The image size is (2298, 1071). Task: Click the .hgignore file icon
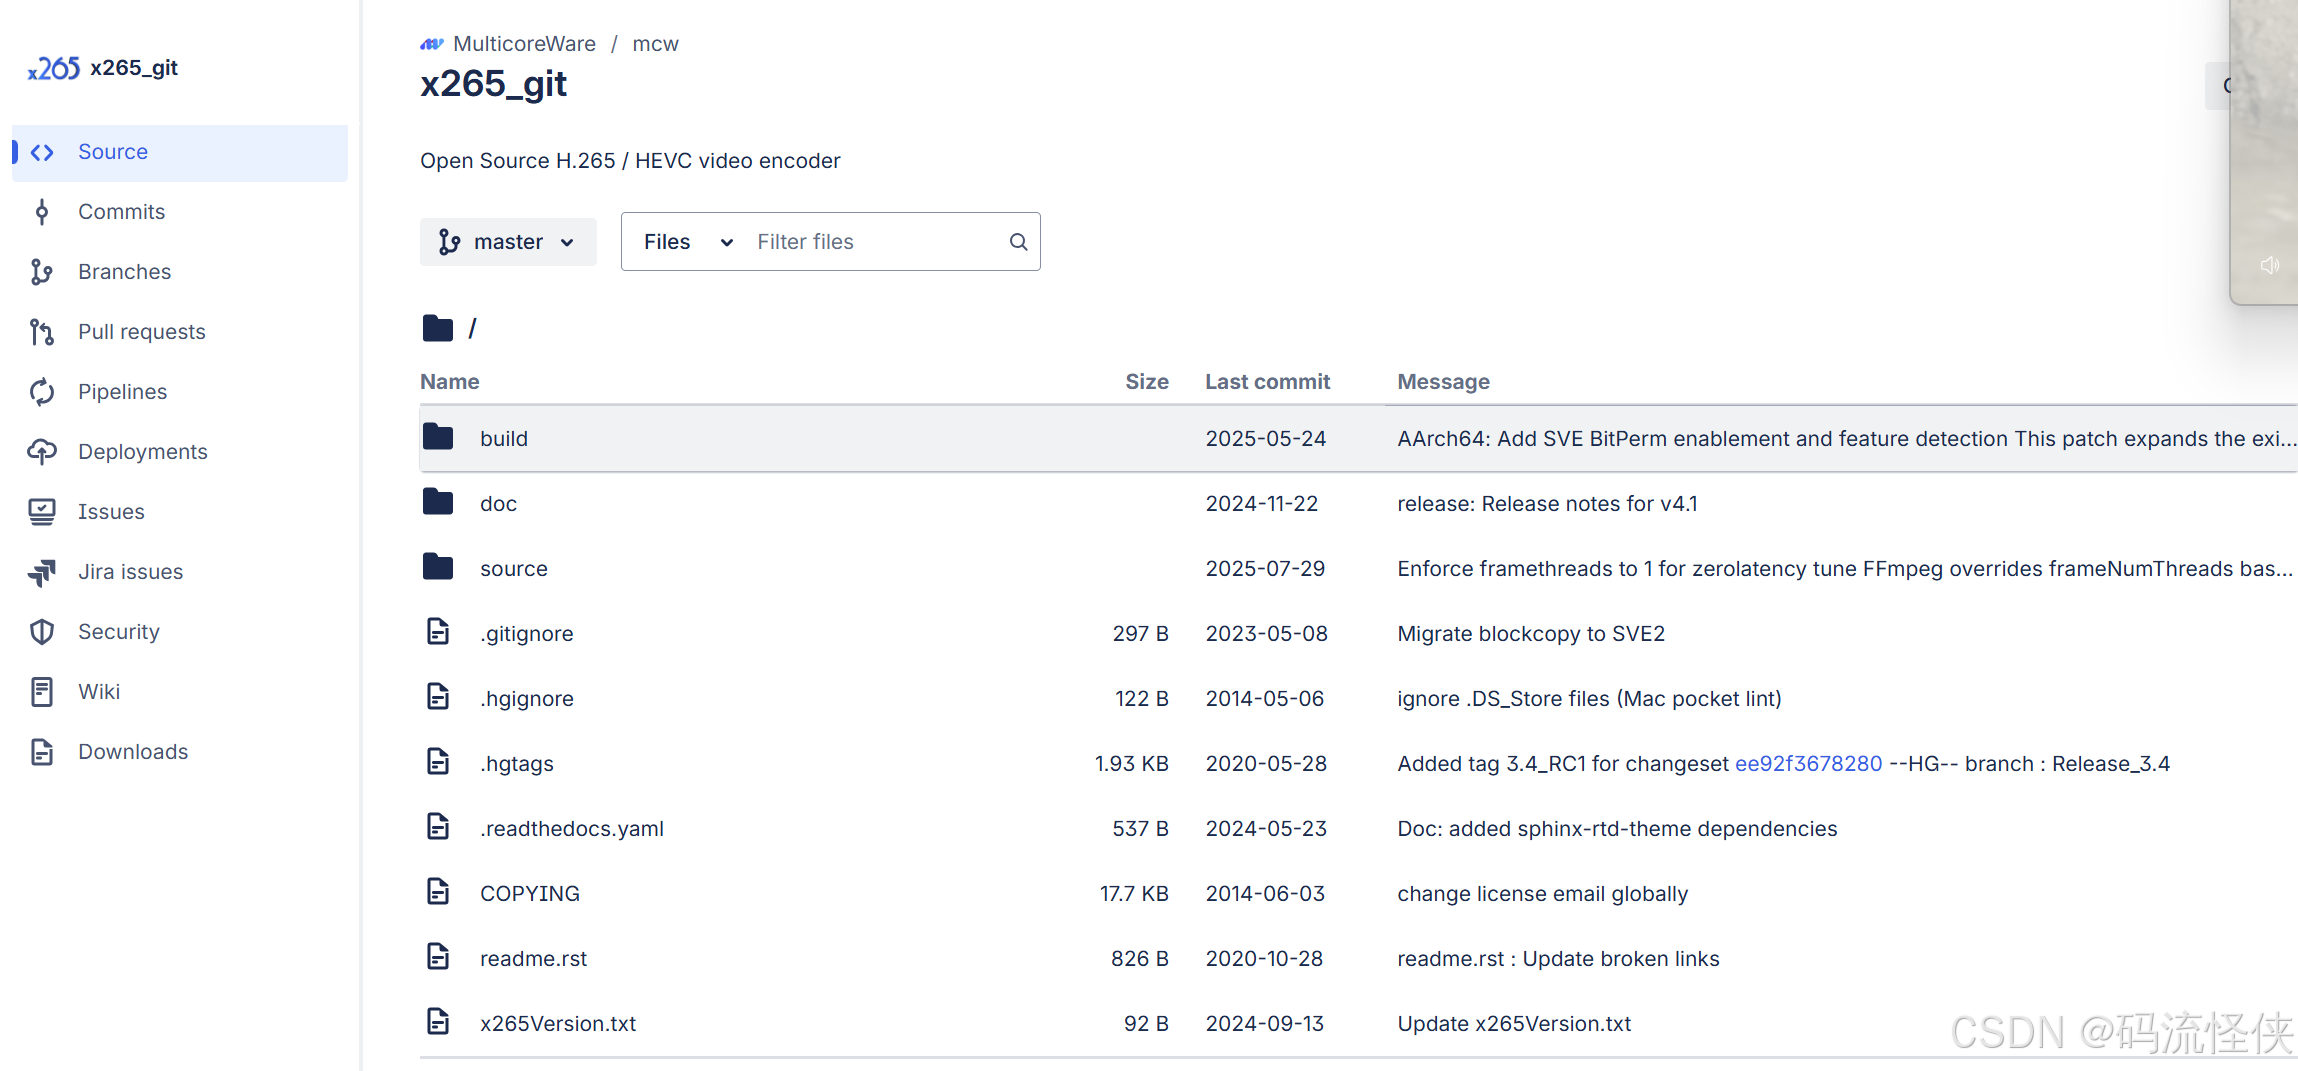coord(438,697)
